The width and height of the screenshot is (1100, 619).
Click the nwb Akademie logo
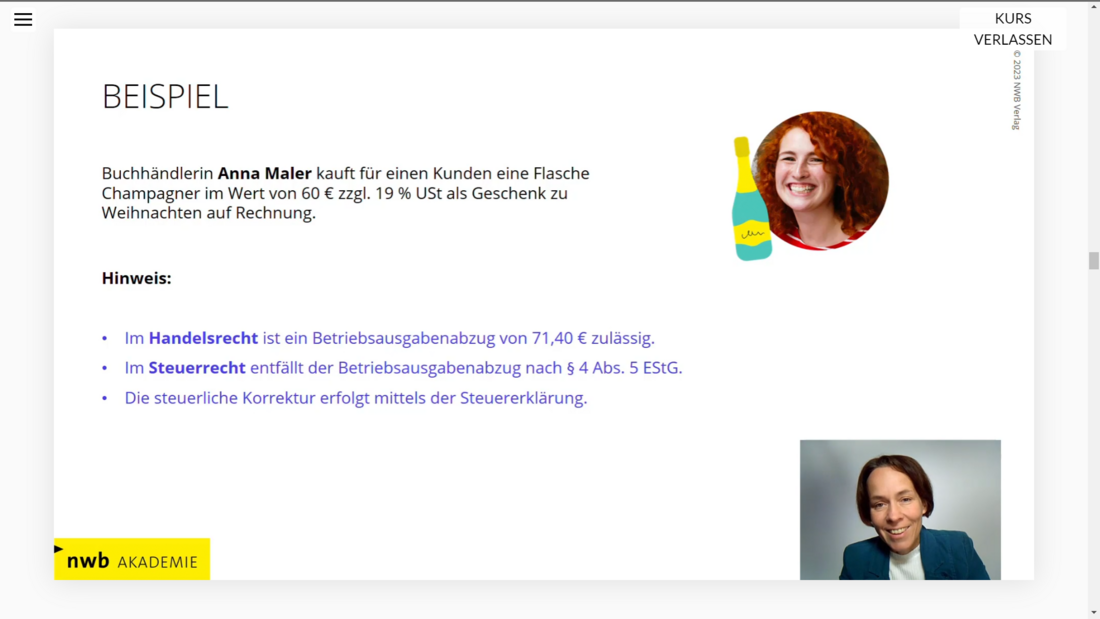[132, 560]
